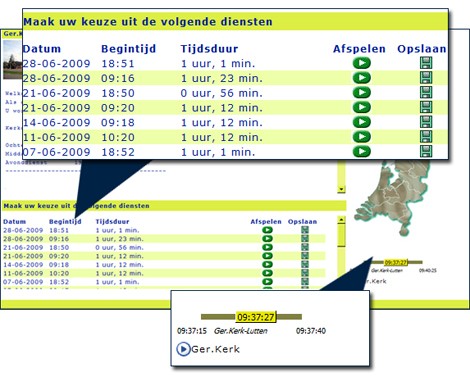This screenshot has height=377, width=470.
Task: Click the church photo thumbnail
Action: pyautogui.click(x=12, y=59)
